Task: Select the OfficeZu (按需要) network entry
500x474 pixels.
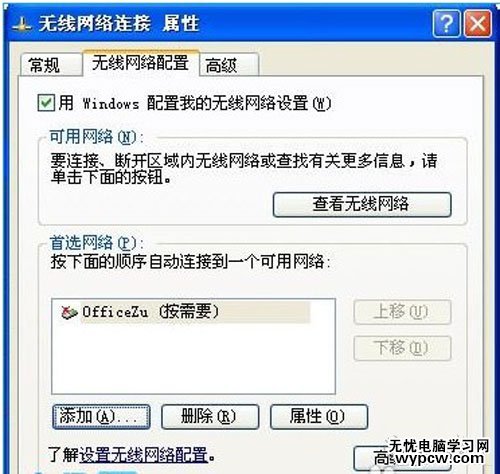Action: 186,312
